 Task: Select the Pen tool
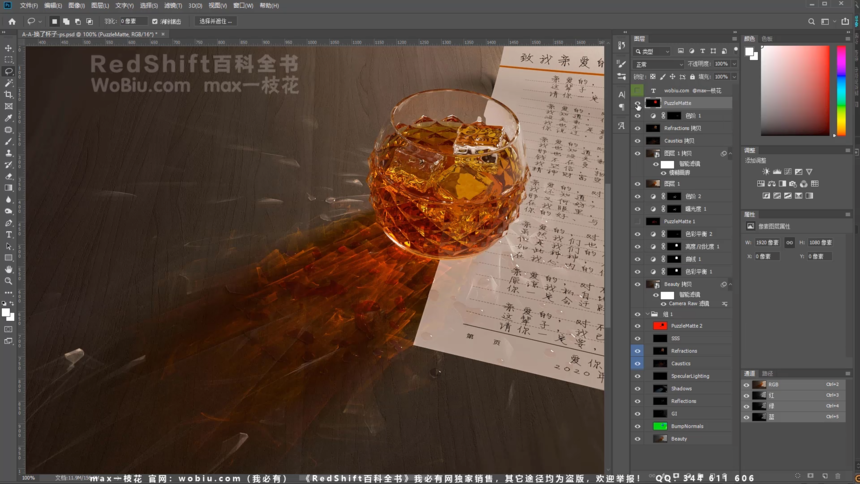(x=8, y=223)
